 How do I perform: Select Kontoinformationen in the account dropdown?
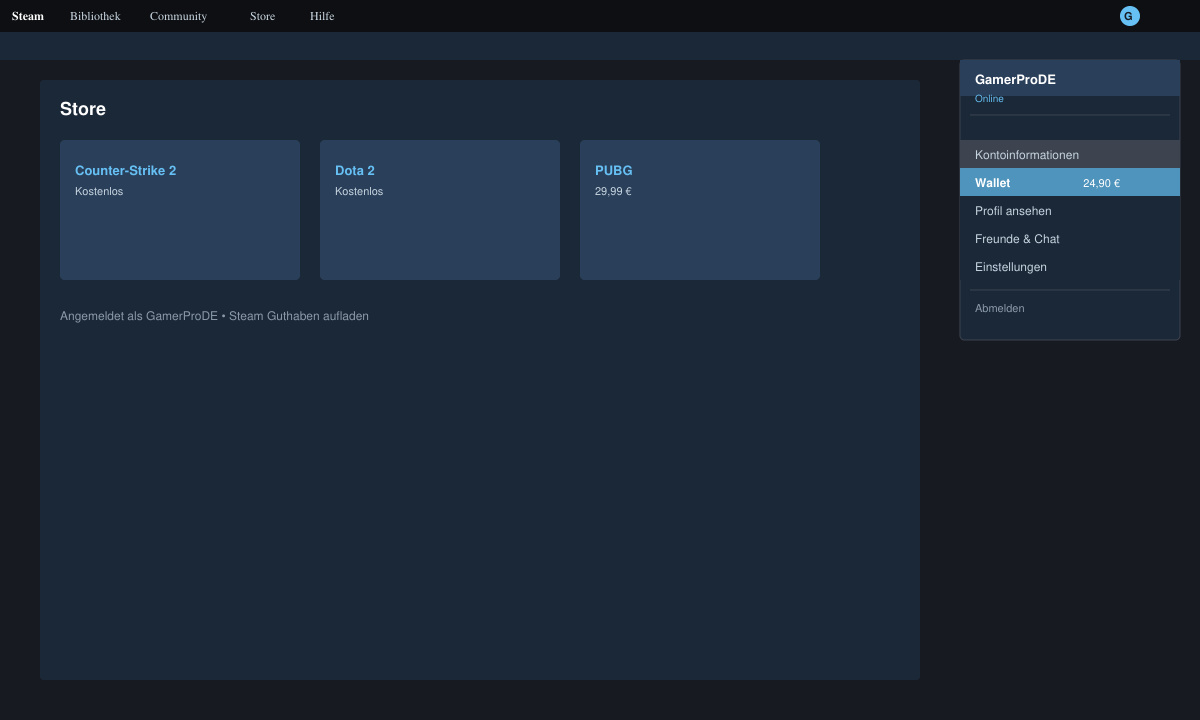[x=1070, y=154]
